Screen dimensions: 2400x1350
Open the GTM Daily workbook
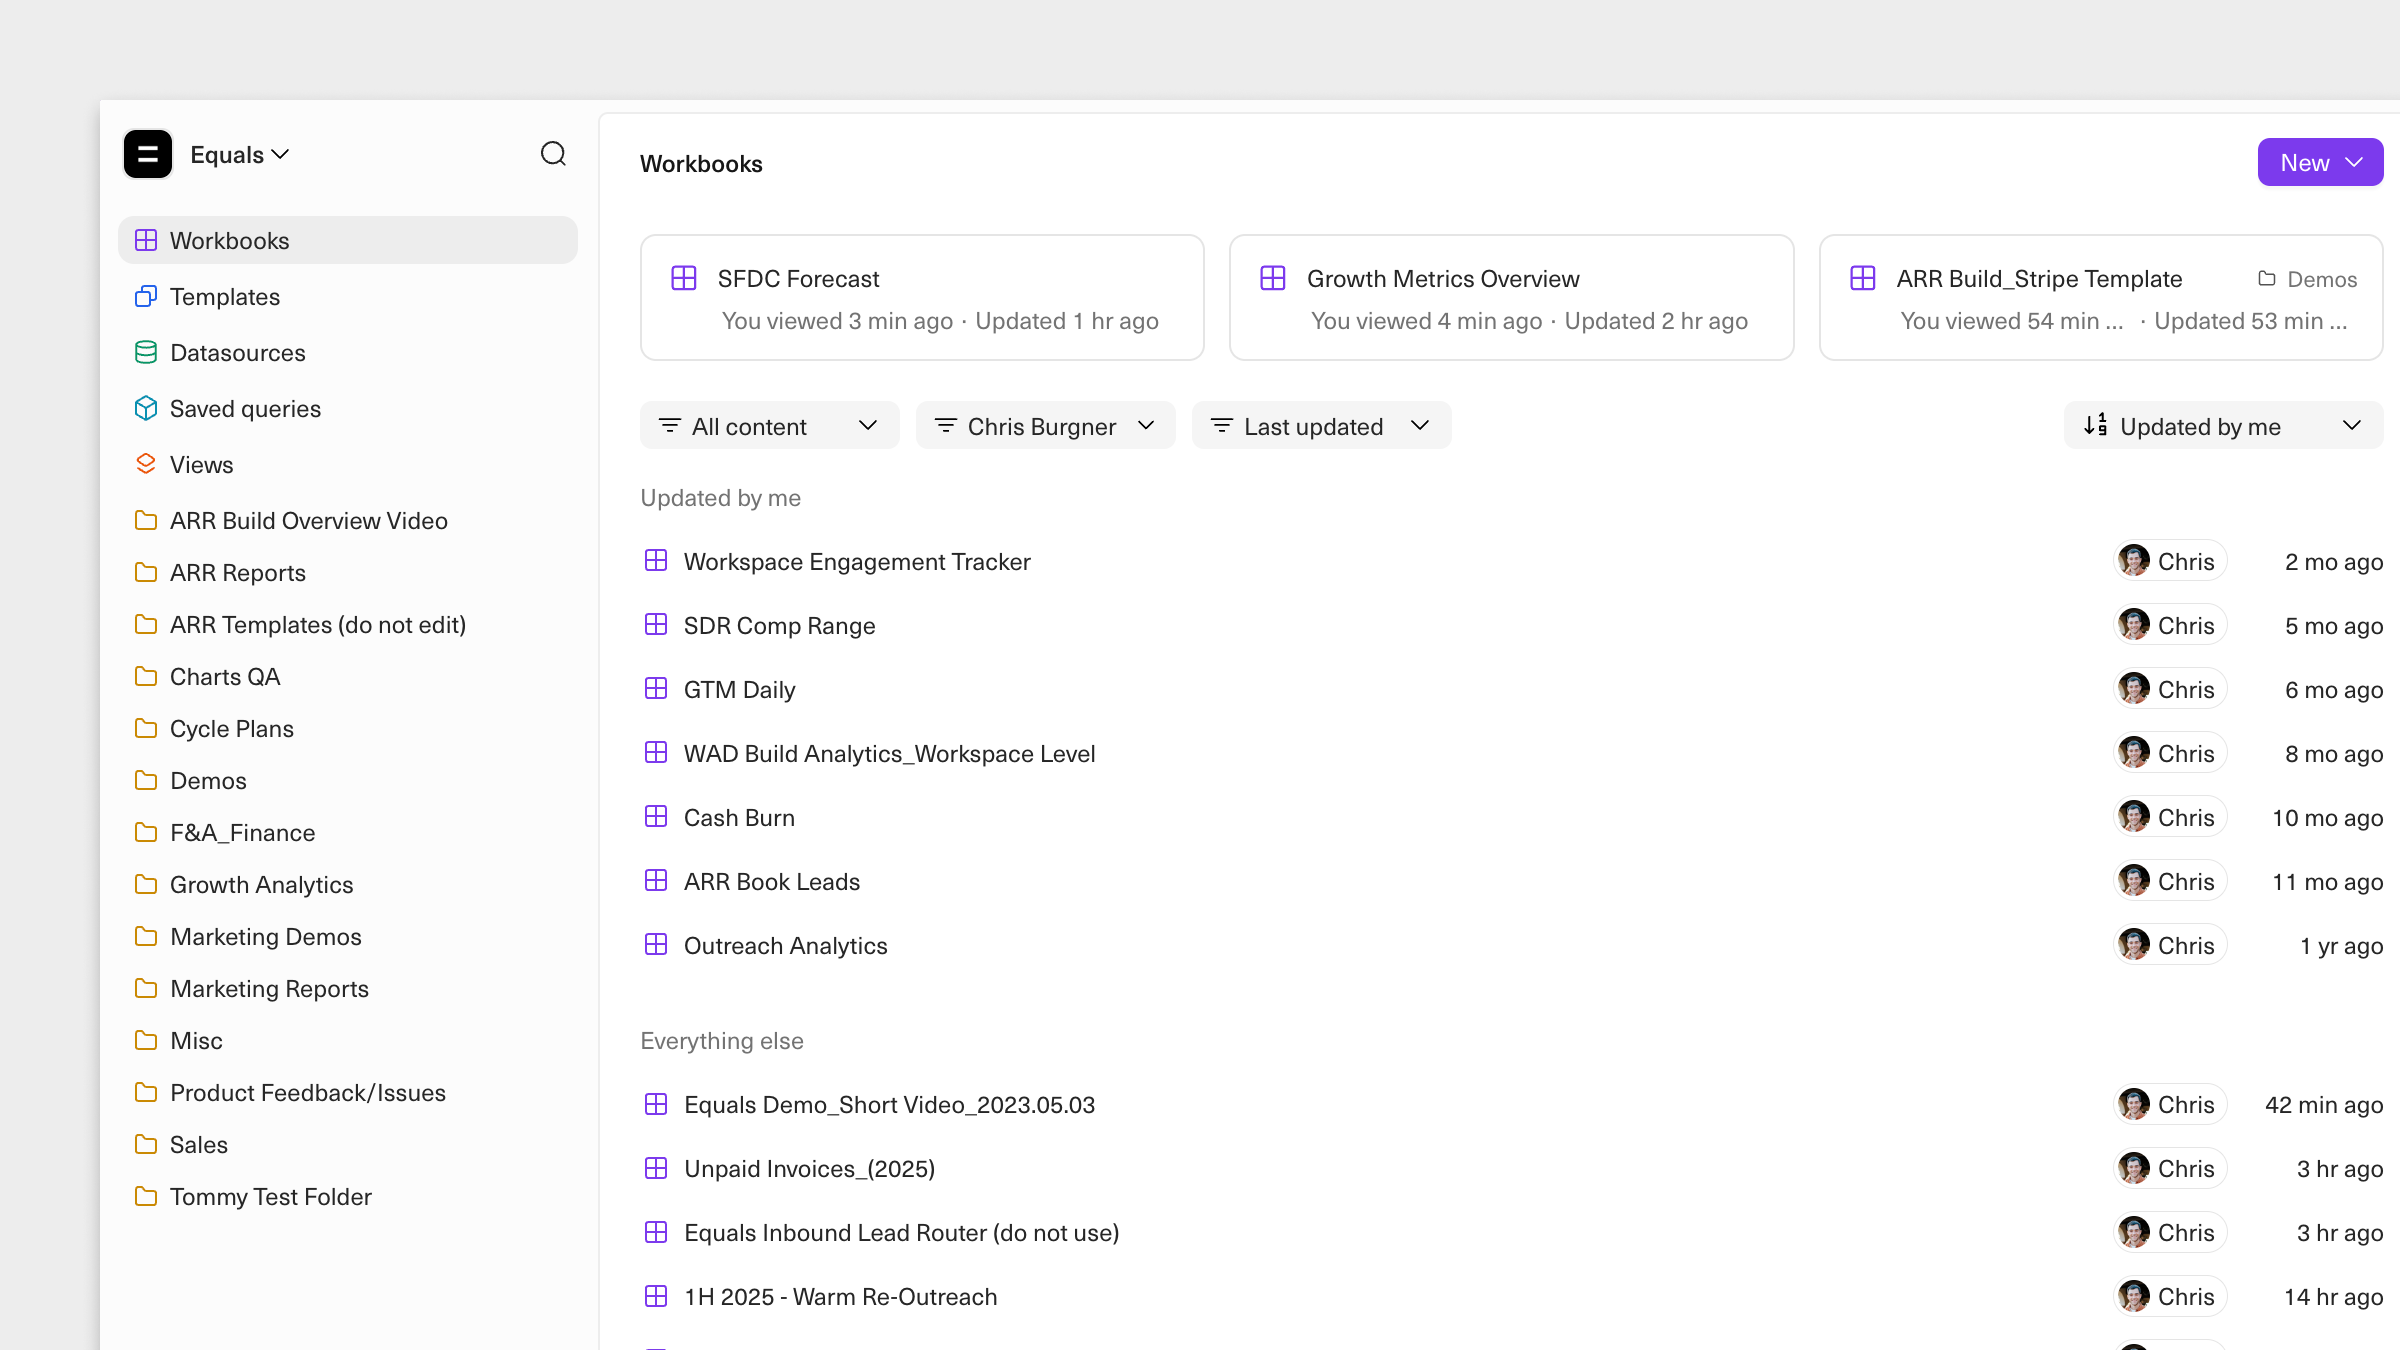tap(740, 689)
